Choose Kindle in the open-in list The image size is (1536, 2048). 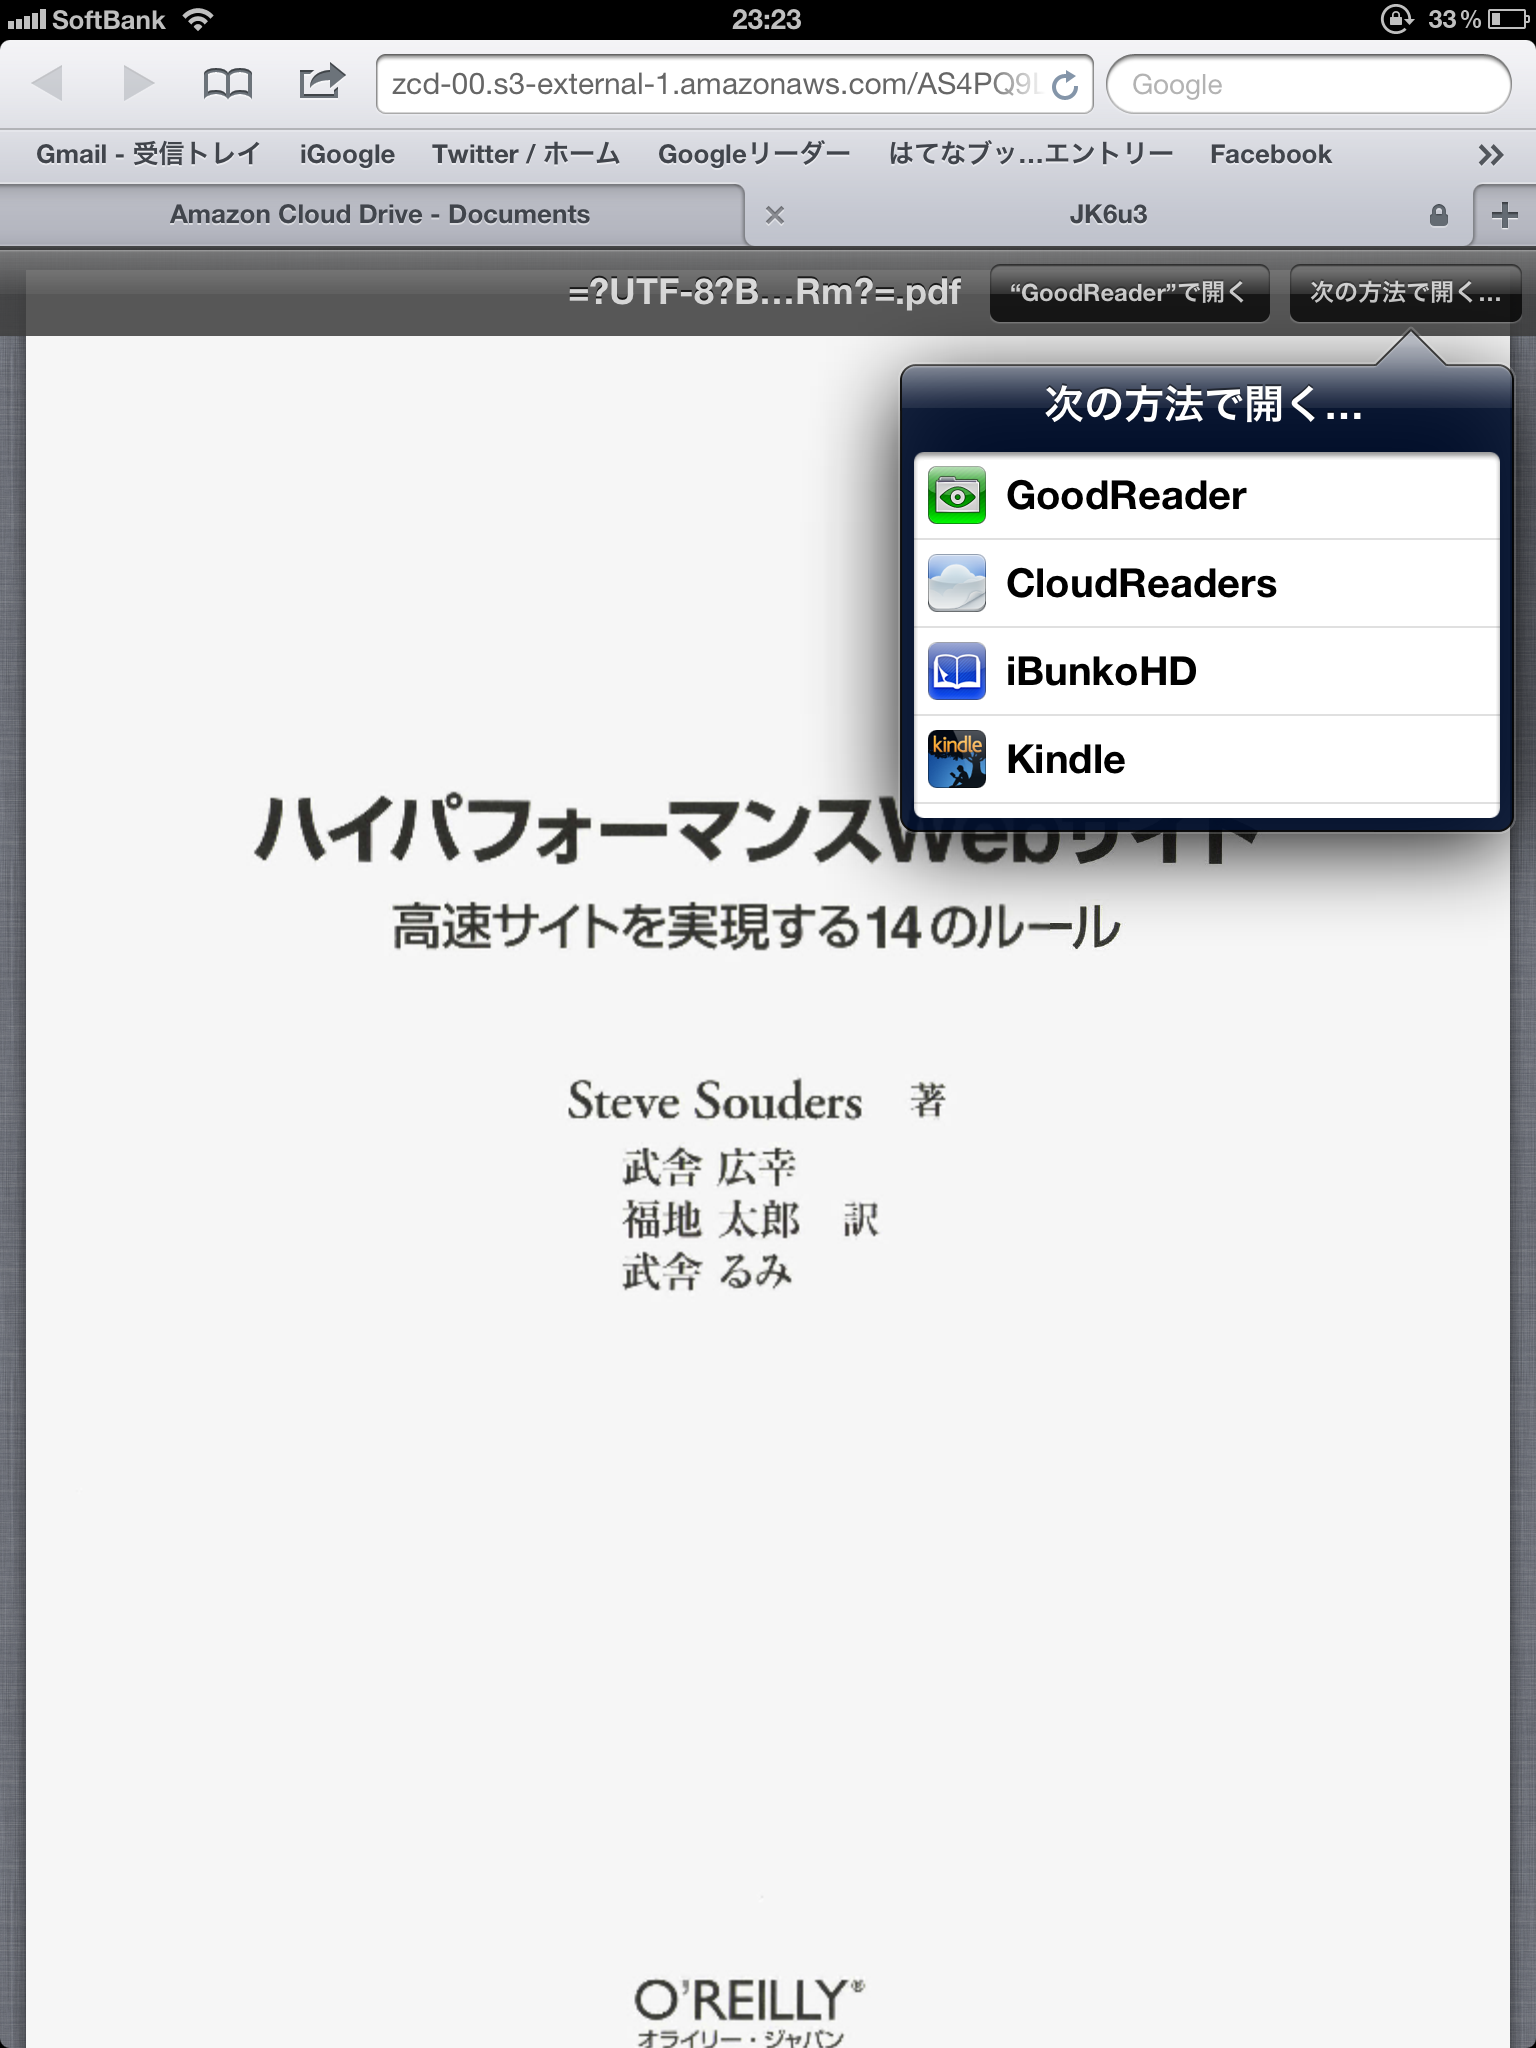coord(1206,760)
